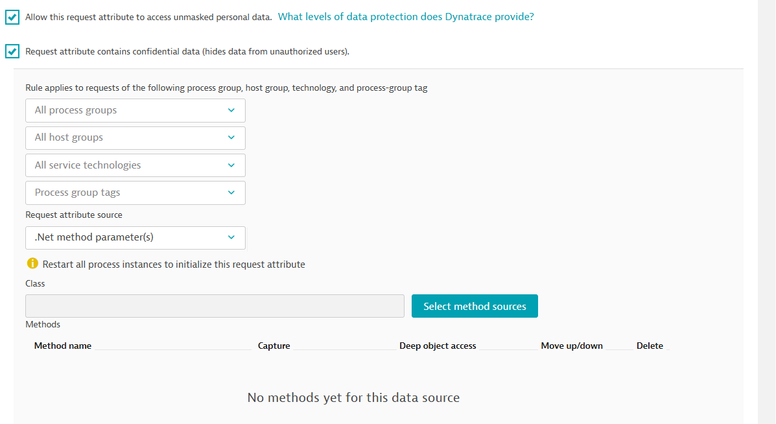Click the Move up/down column header
The height and width of the screenshot is (424, 776).
pos(571,346)
